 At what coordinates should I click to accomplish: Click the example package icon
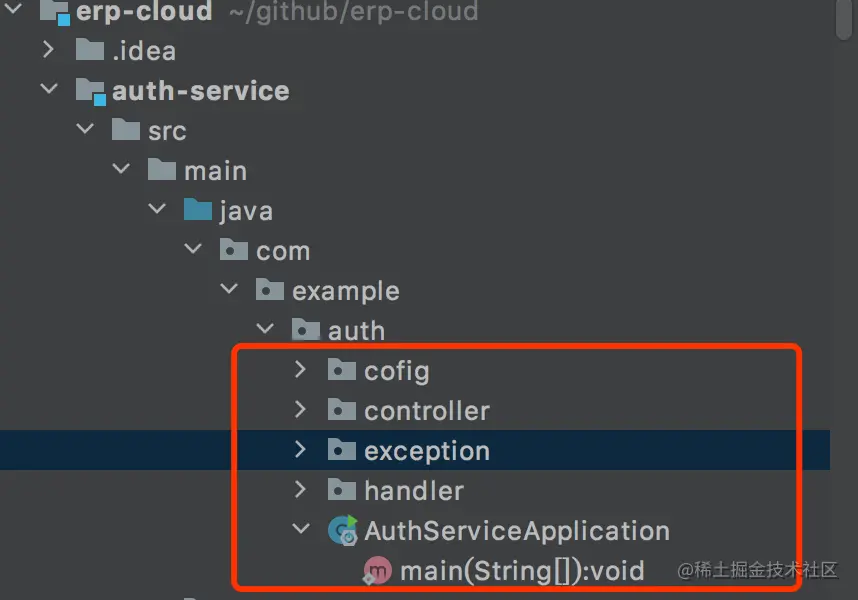pyautogui.click(x=270, y=290)
